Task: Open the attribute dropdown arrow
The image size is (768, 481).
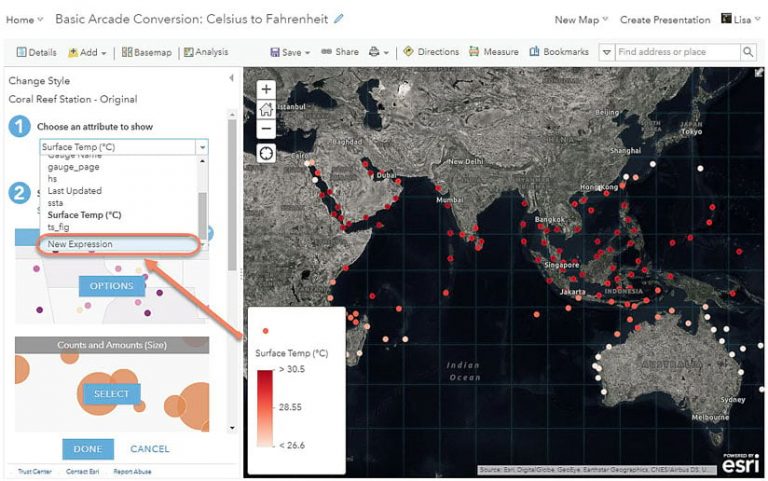Action: coord(202,147)
